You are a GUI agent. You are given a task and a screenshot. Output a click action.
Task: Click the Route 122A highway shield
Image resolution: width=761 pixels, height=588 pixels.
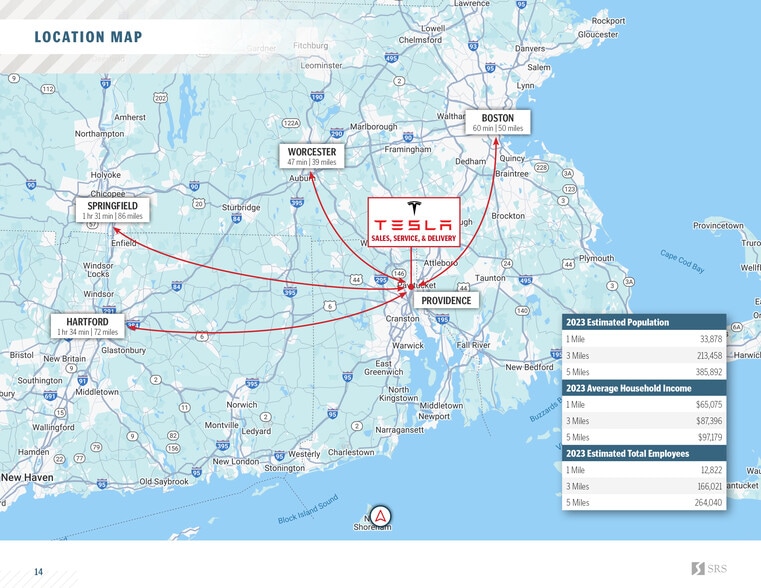291,123
